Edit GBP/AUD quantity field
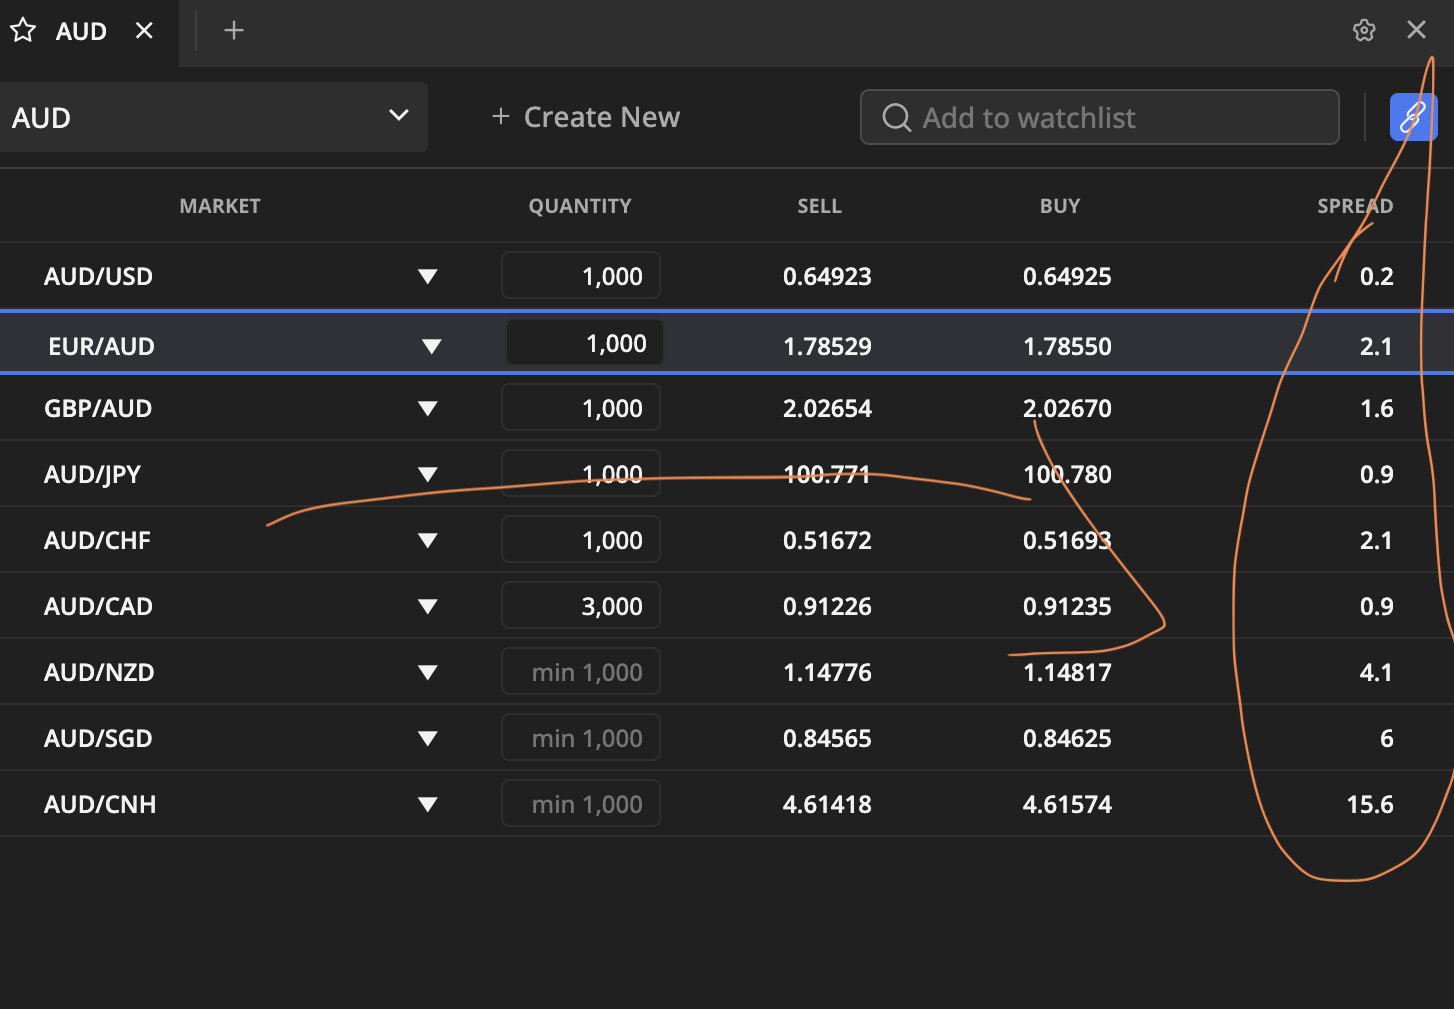1454x1009 pixels. pyautogui.click(x=581, y=407)
